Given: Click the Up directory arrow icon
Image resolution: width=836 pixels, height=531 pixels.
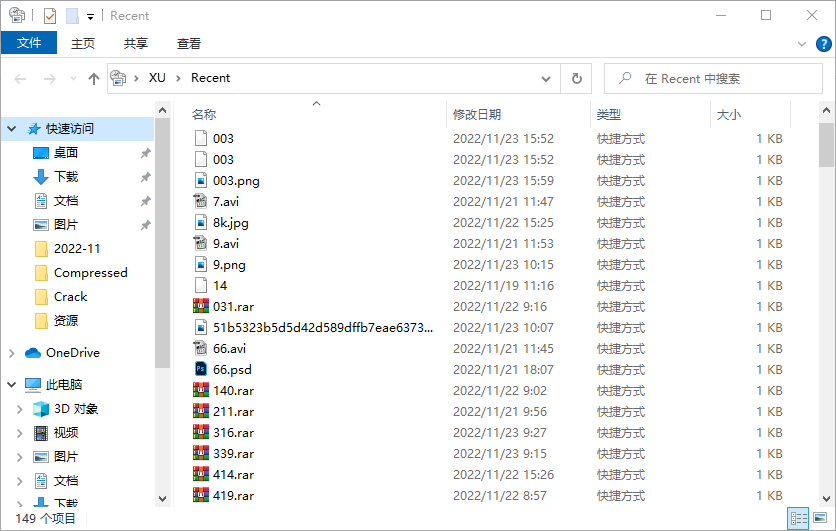Looking at the screenshot, I should (x=94, y=78).
